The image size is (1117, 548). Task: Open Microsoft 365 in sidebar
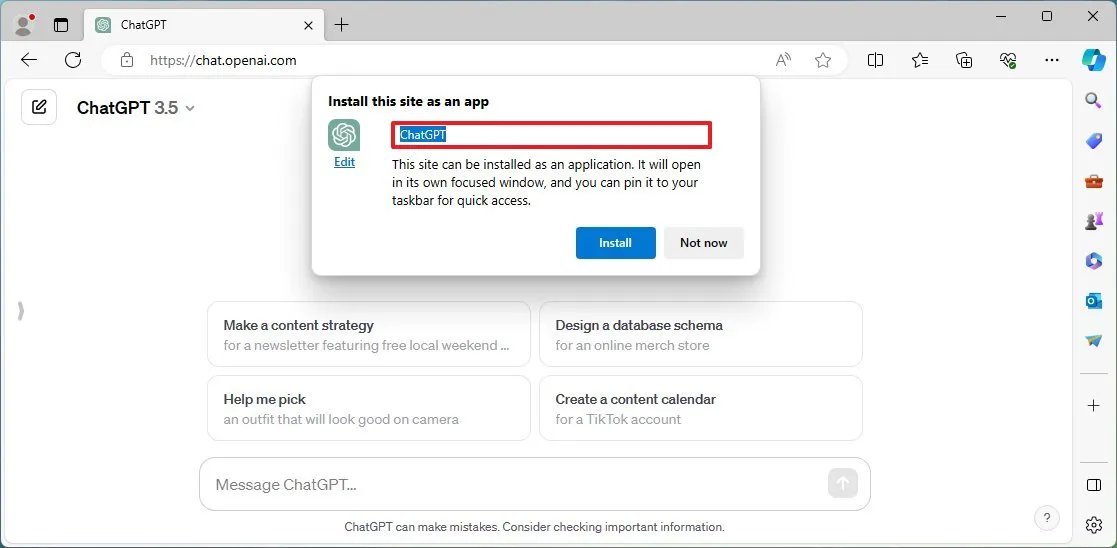(1093, 262)
